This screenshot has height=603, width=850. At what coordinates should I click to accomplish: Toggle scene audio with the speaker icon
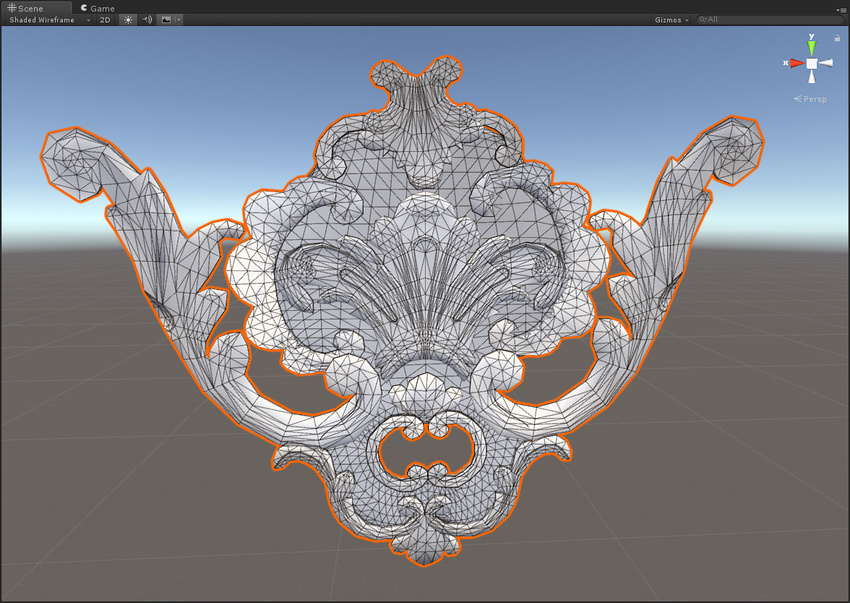(146, 20)
